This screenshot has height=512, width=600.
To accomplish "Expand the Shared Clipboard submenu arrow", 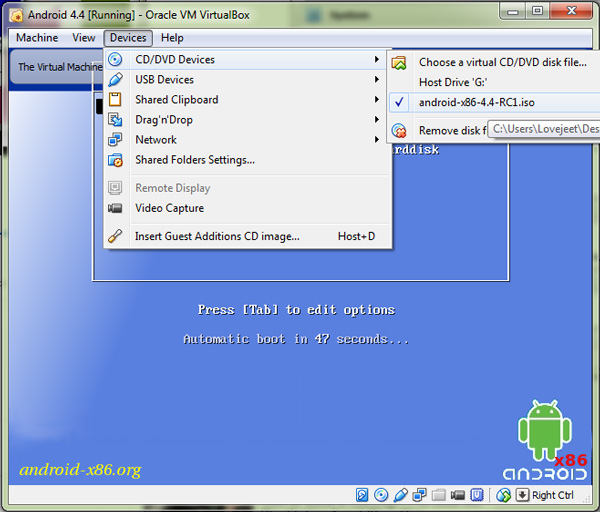I will pos(377,99).
